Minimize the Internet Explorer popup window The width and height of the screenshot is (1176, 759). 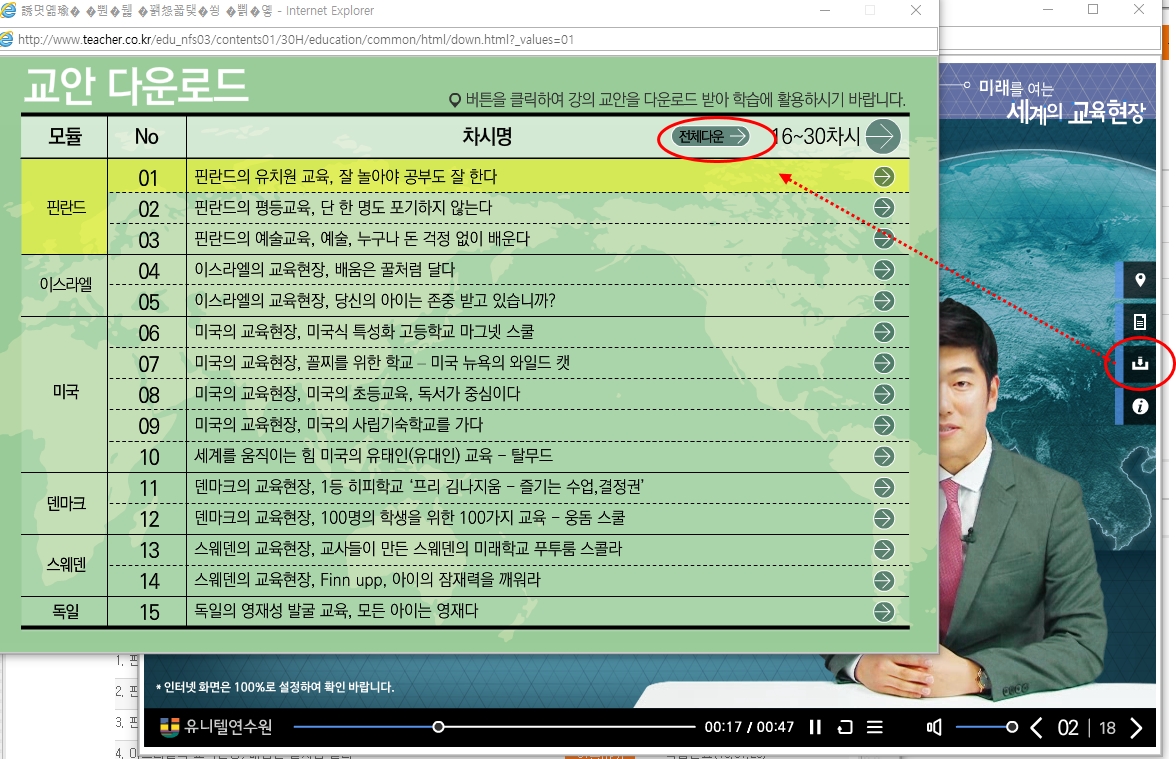[x=825, y=10]
